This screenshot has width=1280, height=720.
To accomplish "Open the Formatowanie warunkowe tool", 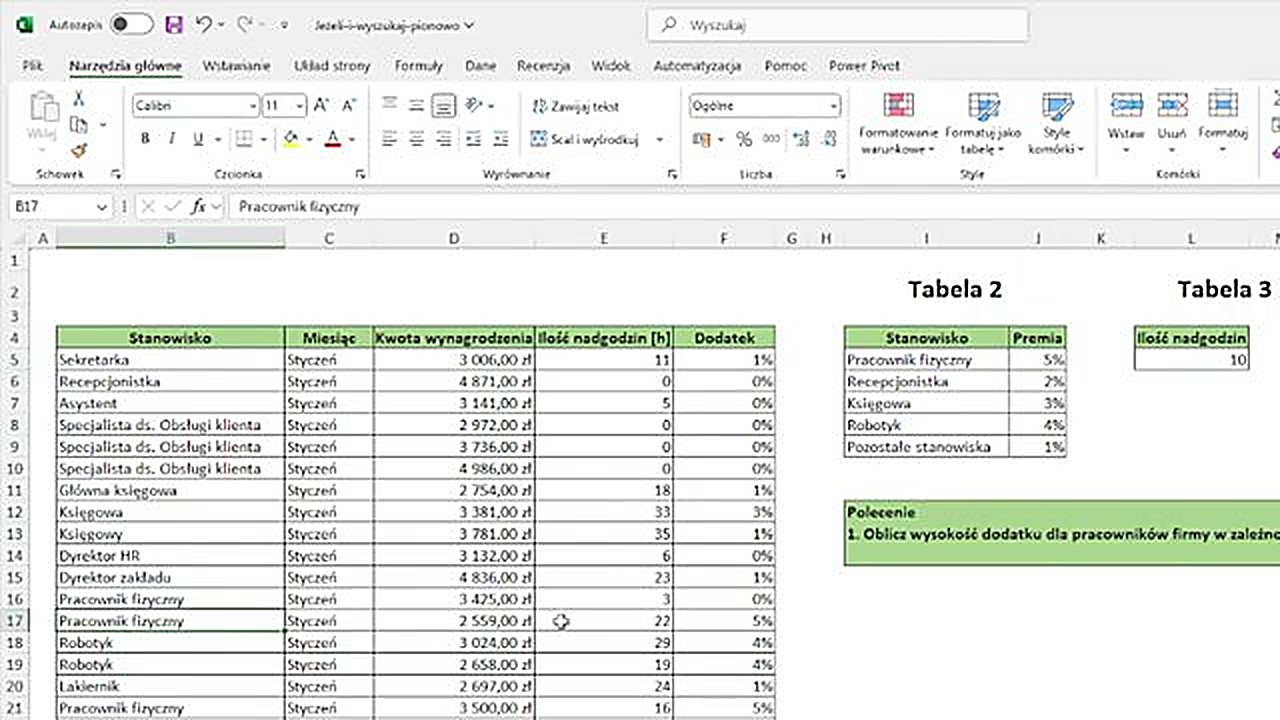I will [897, 120].
